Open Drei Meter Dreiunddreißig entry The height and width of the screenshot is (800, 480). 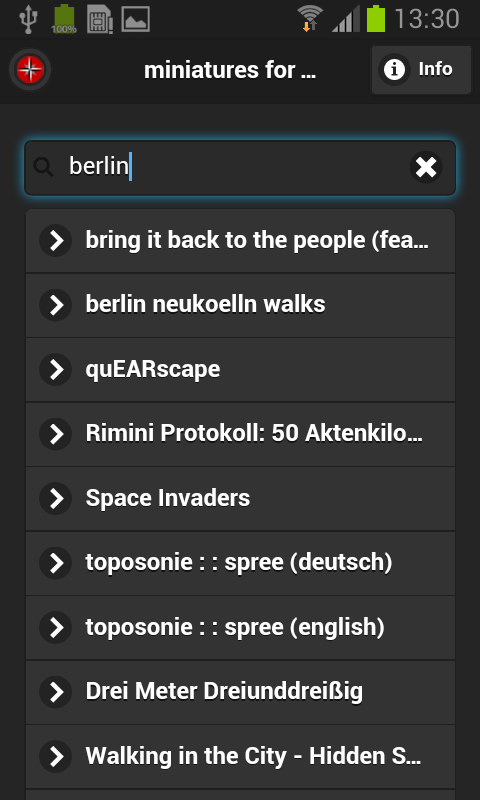pos(240,691)
